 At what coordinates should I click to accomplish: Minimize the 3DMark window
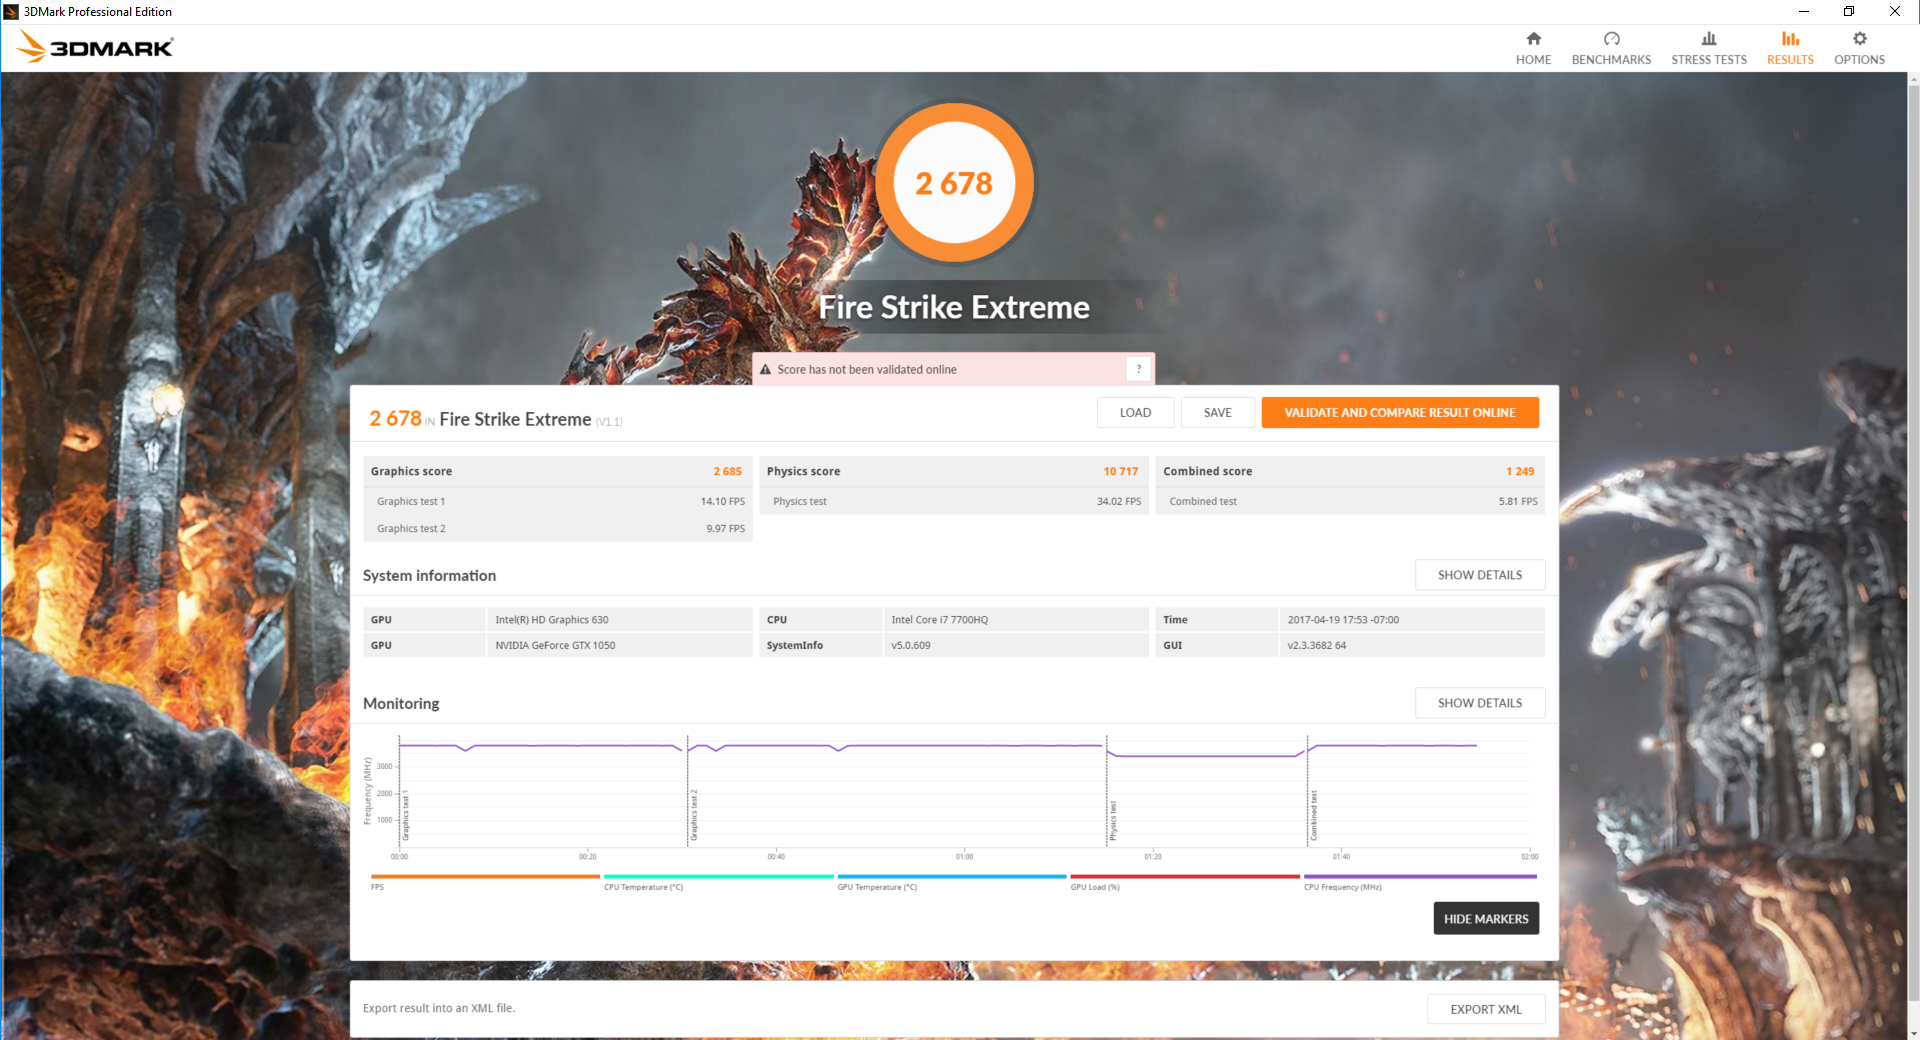[1803, 11]
